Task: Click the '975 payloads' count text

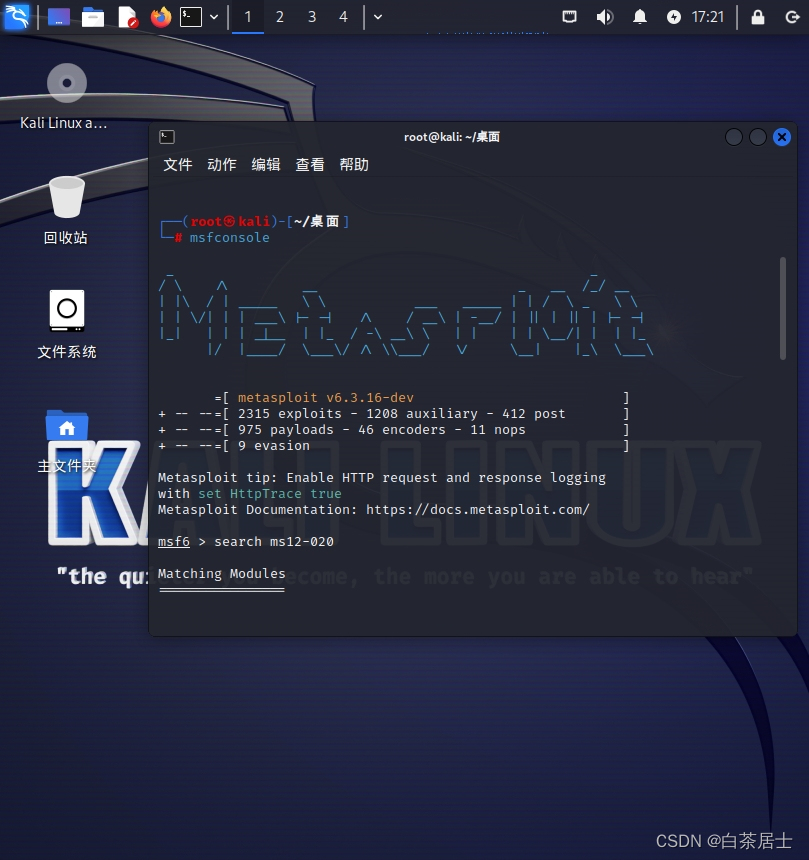Action: pyautogui.click(x=285, y=429)
